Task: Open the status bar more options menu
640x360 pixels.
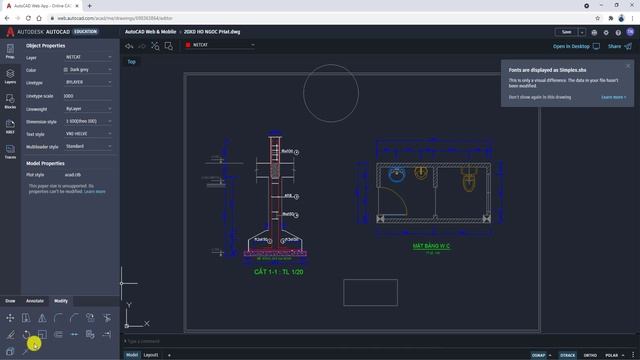Action: pyautogui.click(x=633, y=355)
